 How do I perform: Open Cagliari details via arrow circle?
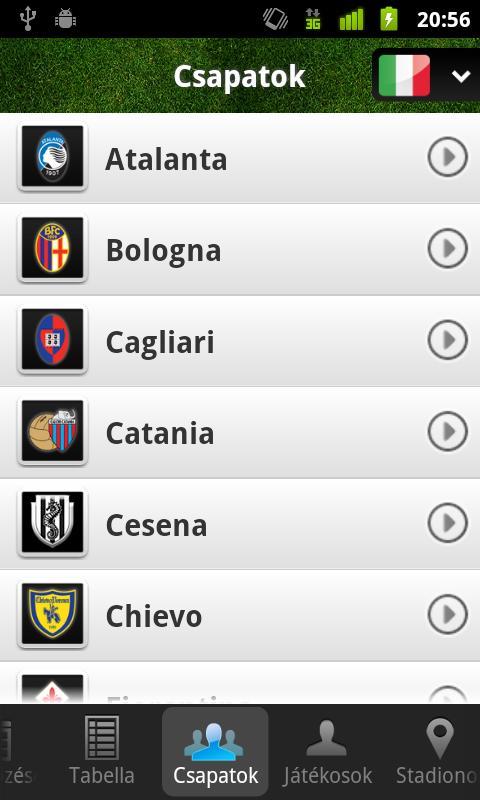click(x=447, y=340)
